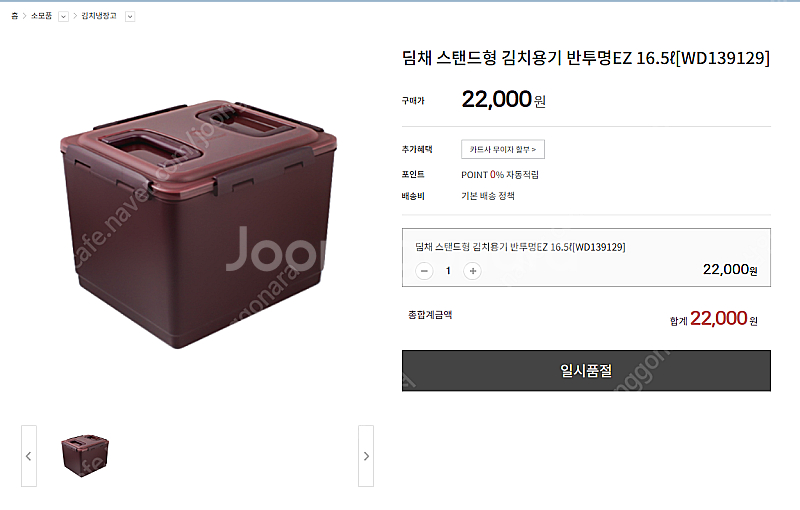800x510 pixels.
Task: Advance thumbnails with the right arrow
Action: tap(366, 456)
